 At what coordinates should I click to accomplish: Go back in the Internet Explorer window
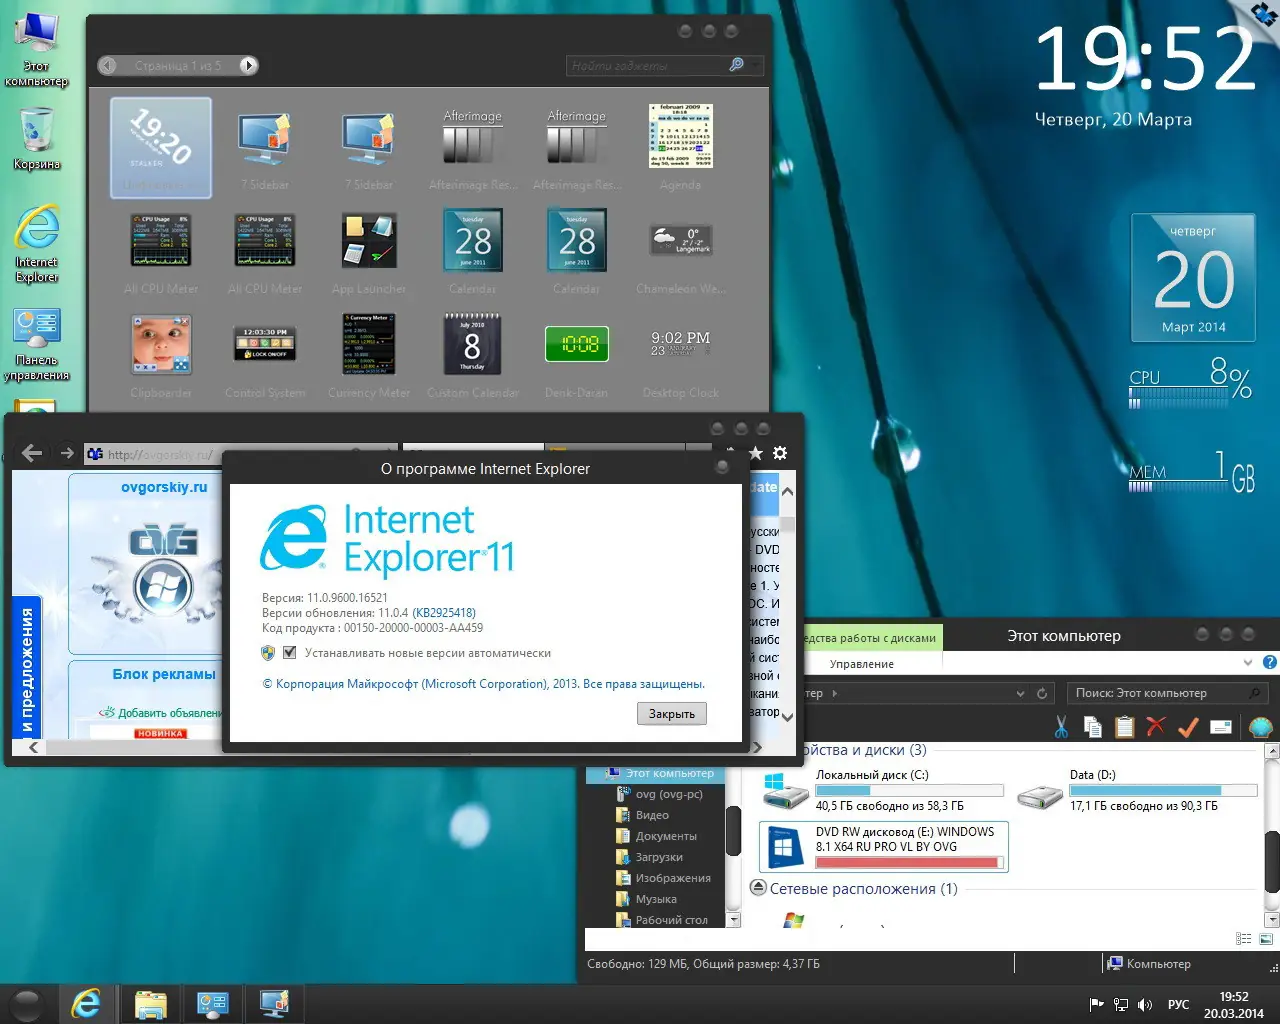pos(32,453)
